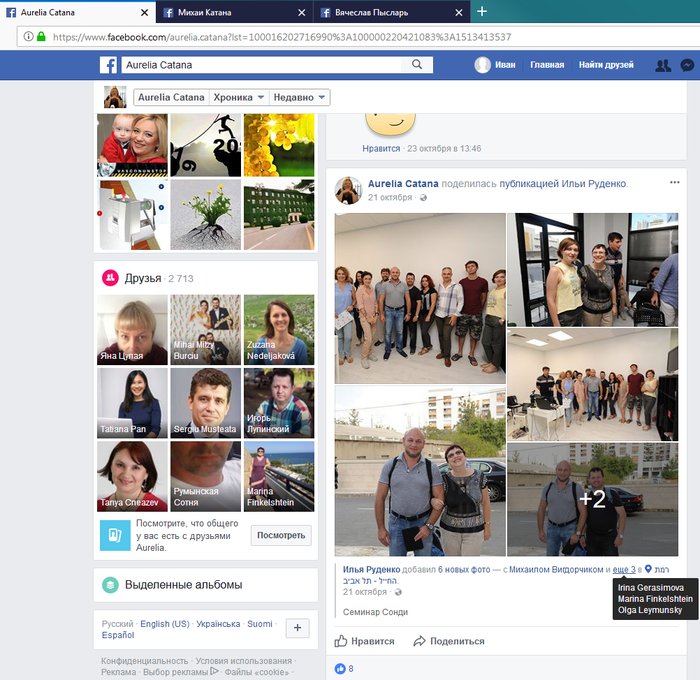Switch language to Español
The image size is (700, 680).
118,635
